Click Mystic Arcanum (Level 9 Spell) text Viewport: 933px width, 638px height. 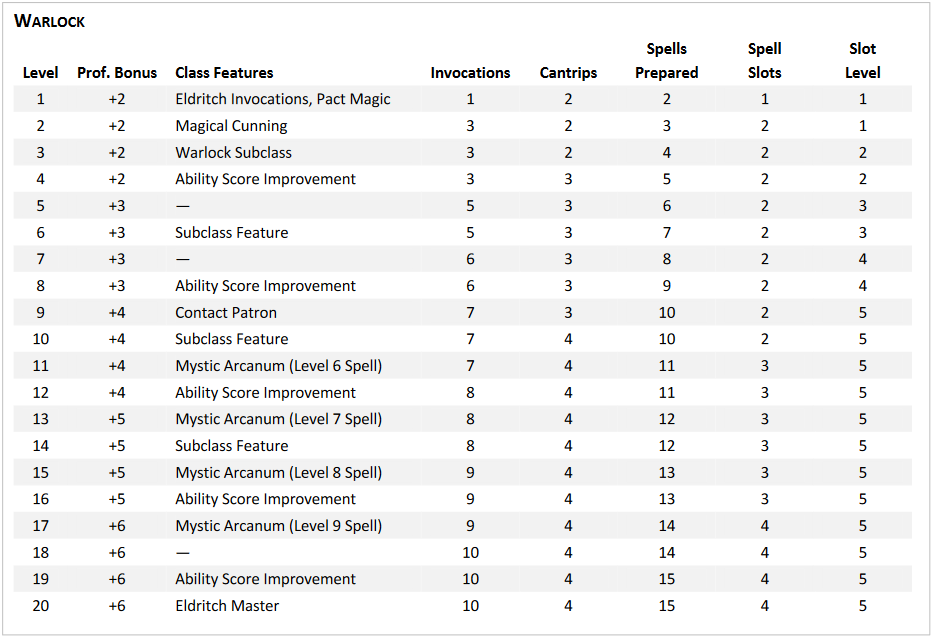pos(279,526)
